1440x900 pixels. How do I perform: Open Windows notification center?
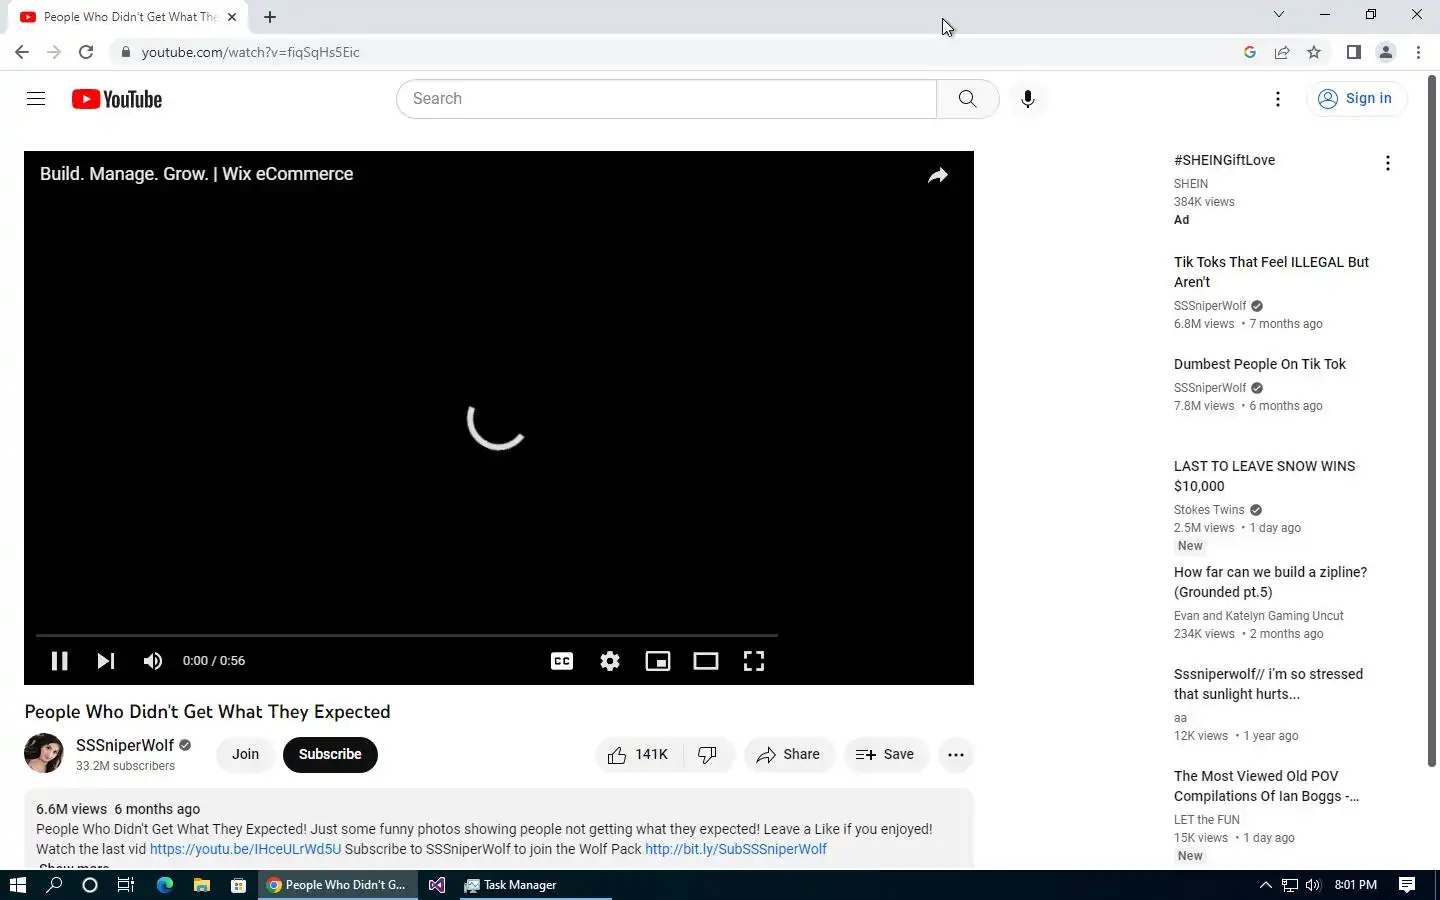tap(1407, 885)
